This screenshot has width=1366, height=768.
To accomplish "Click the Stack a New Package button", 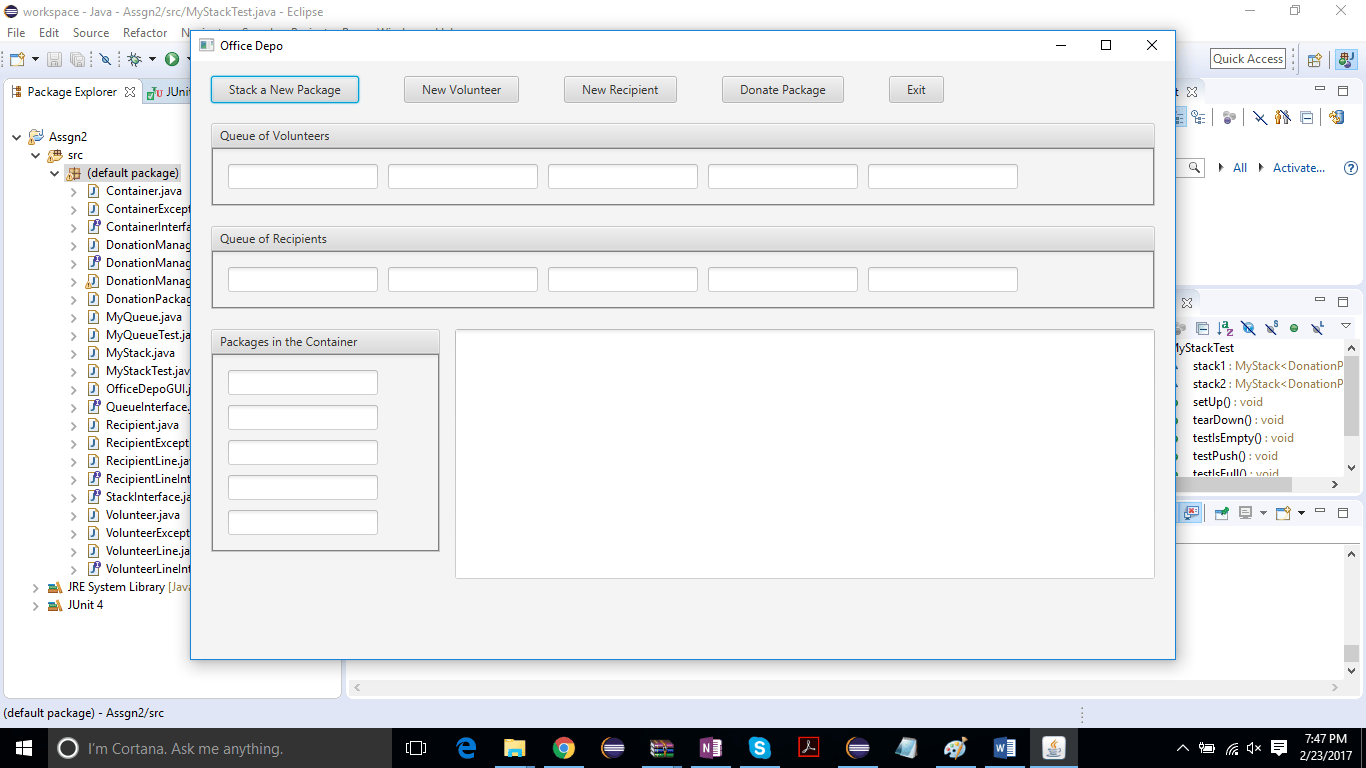I will (285, 90).
